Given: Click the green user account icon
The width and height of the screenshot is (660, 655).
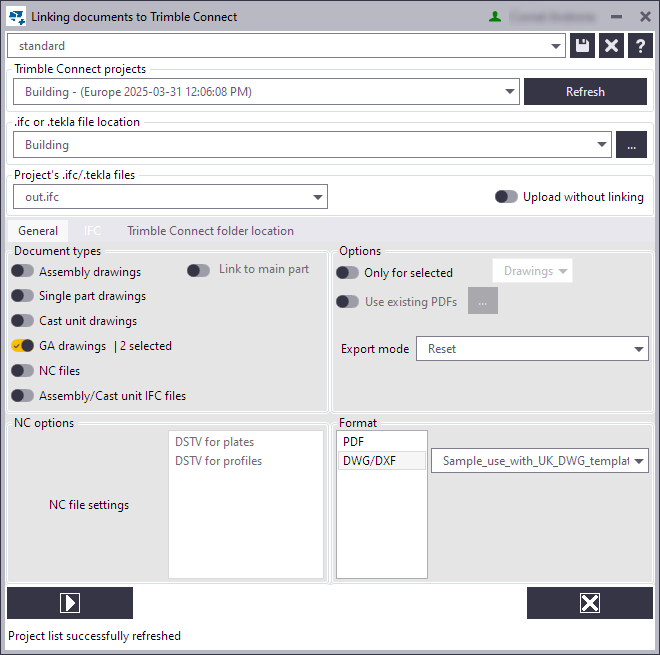Looking at the screenshot, I should [495, 17].
